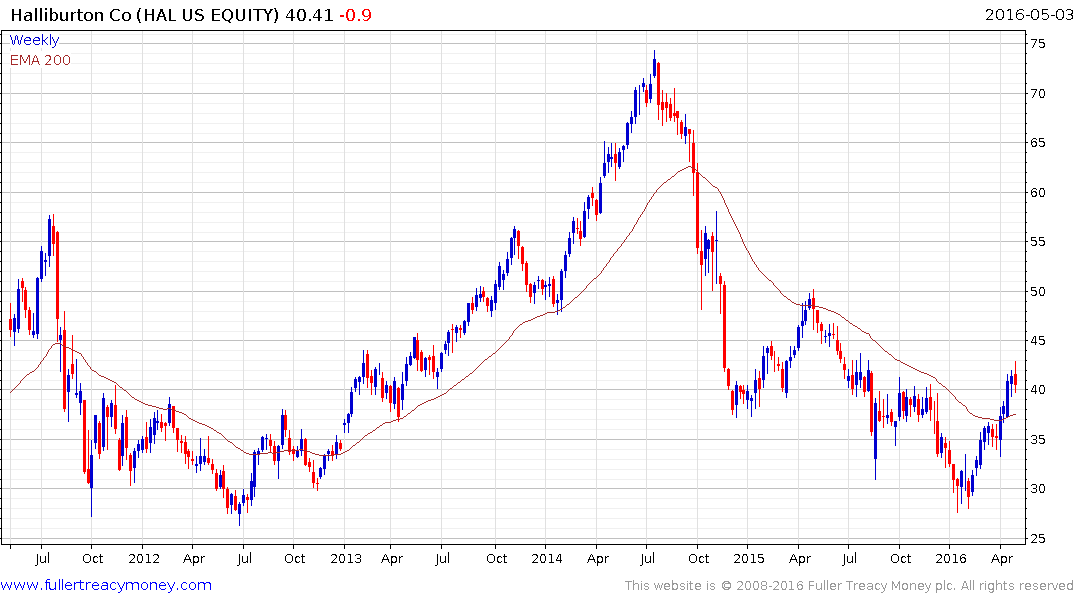The height and width of the screenshot is (600, 1075).
Task: Click the 50 price axis label
Action: 1037,291
